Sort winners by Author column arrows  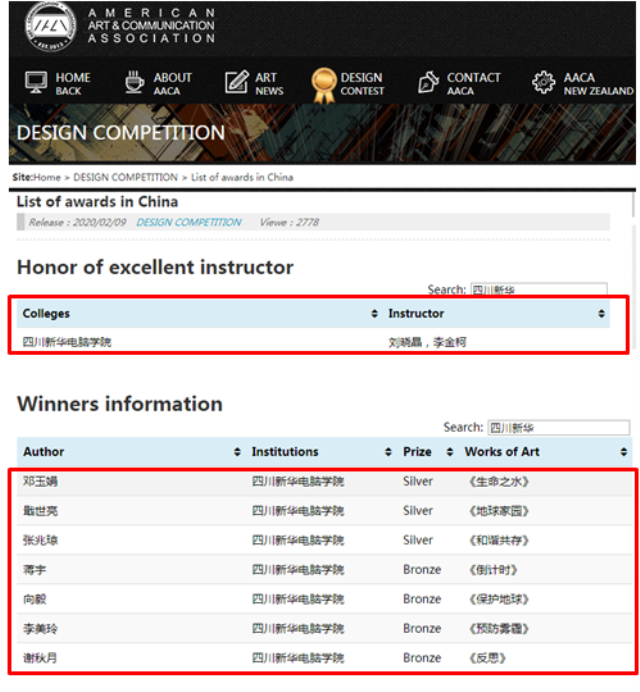point(237,452)
